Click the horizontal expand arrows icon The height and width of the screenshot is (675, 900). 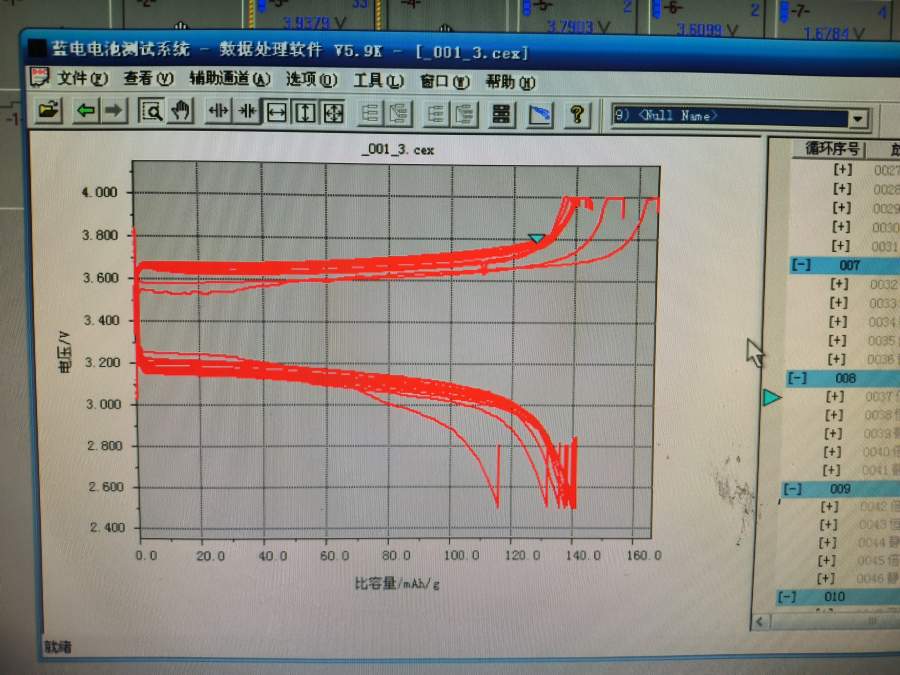[219, 111]
